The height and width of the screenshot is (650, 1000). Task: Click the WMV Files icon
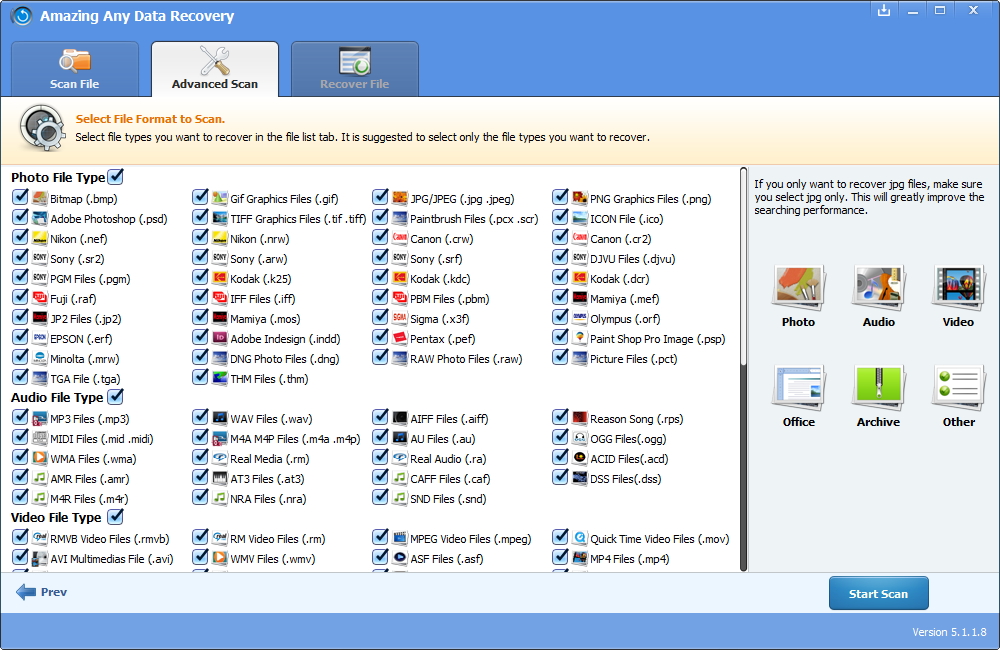220,558
